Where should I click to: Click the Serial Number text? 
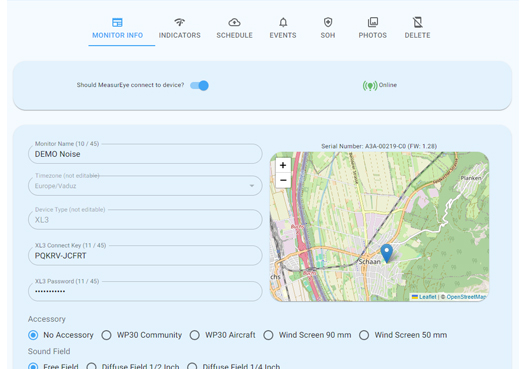coord(379,146)
